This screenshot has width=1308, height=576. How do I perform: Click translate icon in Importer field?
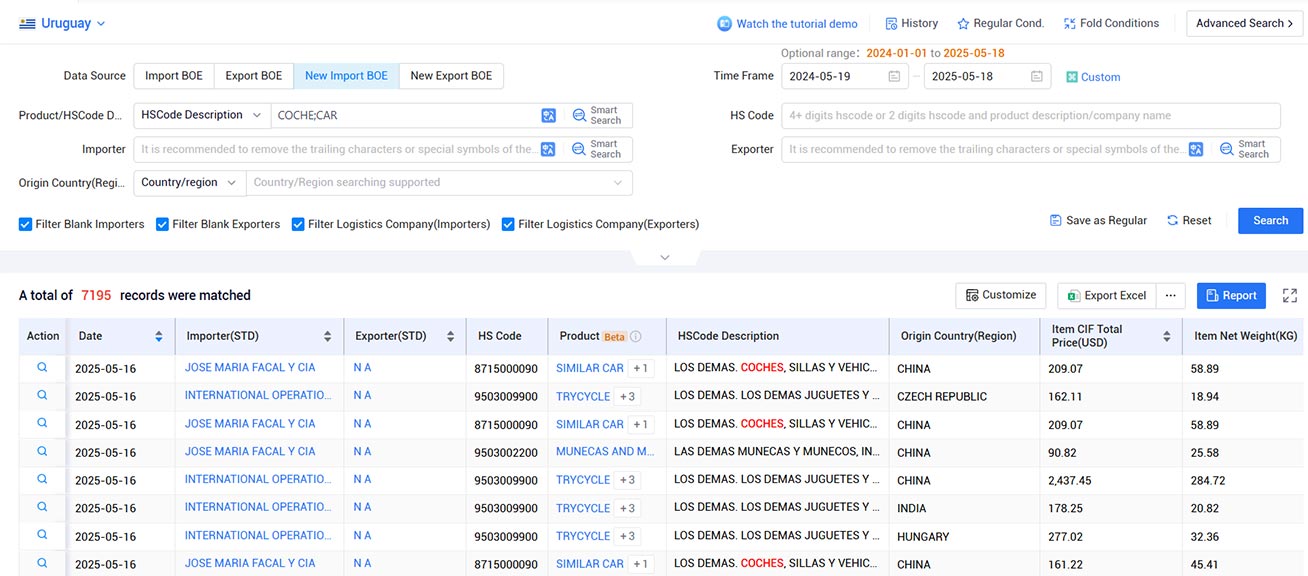[x=548, y=149]
